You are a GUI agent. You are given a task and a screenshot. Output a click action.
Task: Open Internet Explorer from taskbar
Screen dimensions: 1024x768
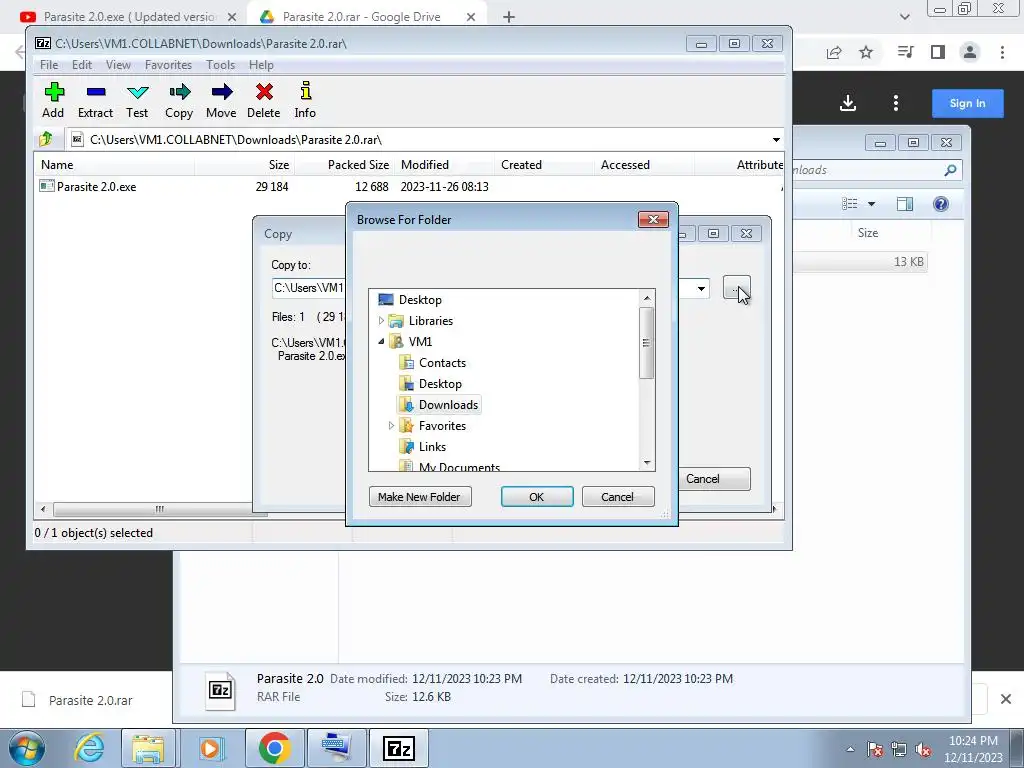[89, 748]
